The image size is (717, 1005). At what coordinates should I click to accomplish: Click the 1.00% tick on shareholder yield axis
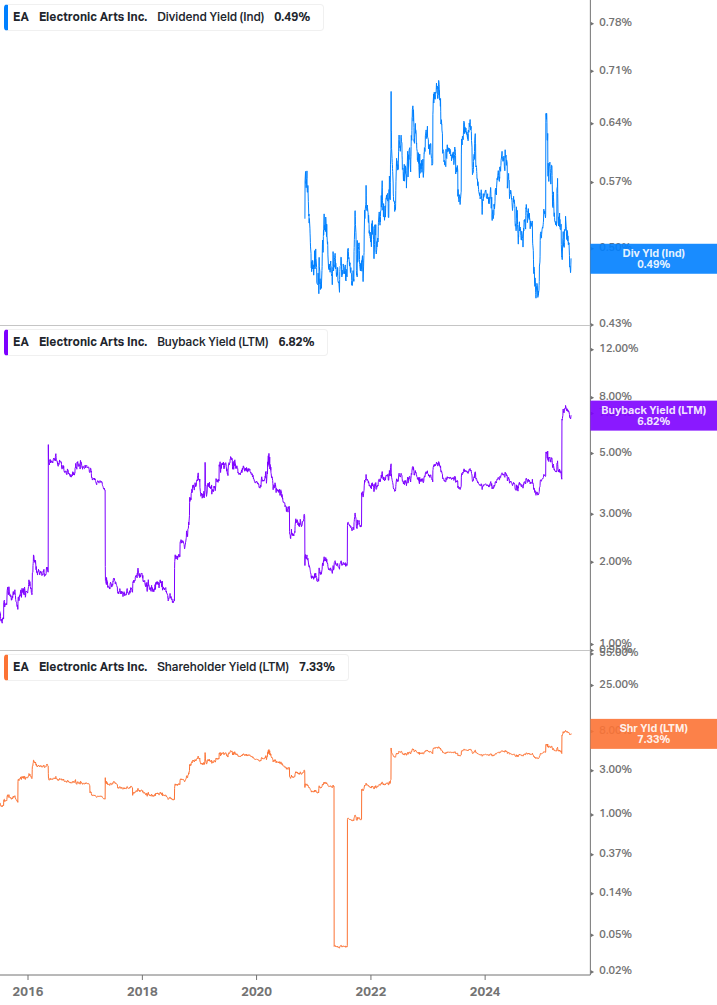click(x=615, y=813)
